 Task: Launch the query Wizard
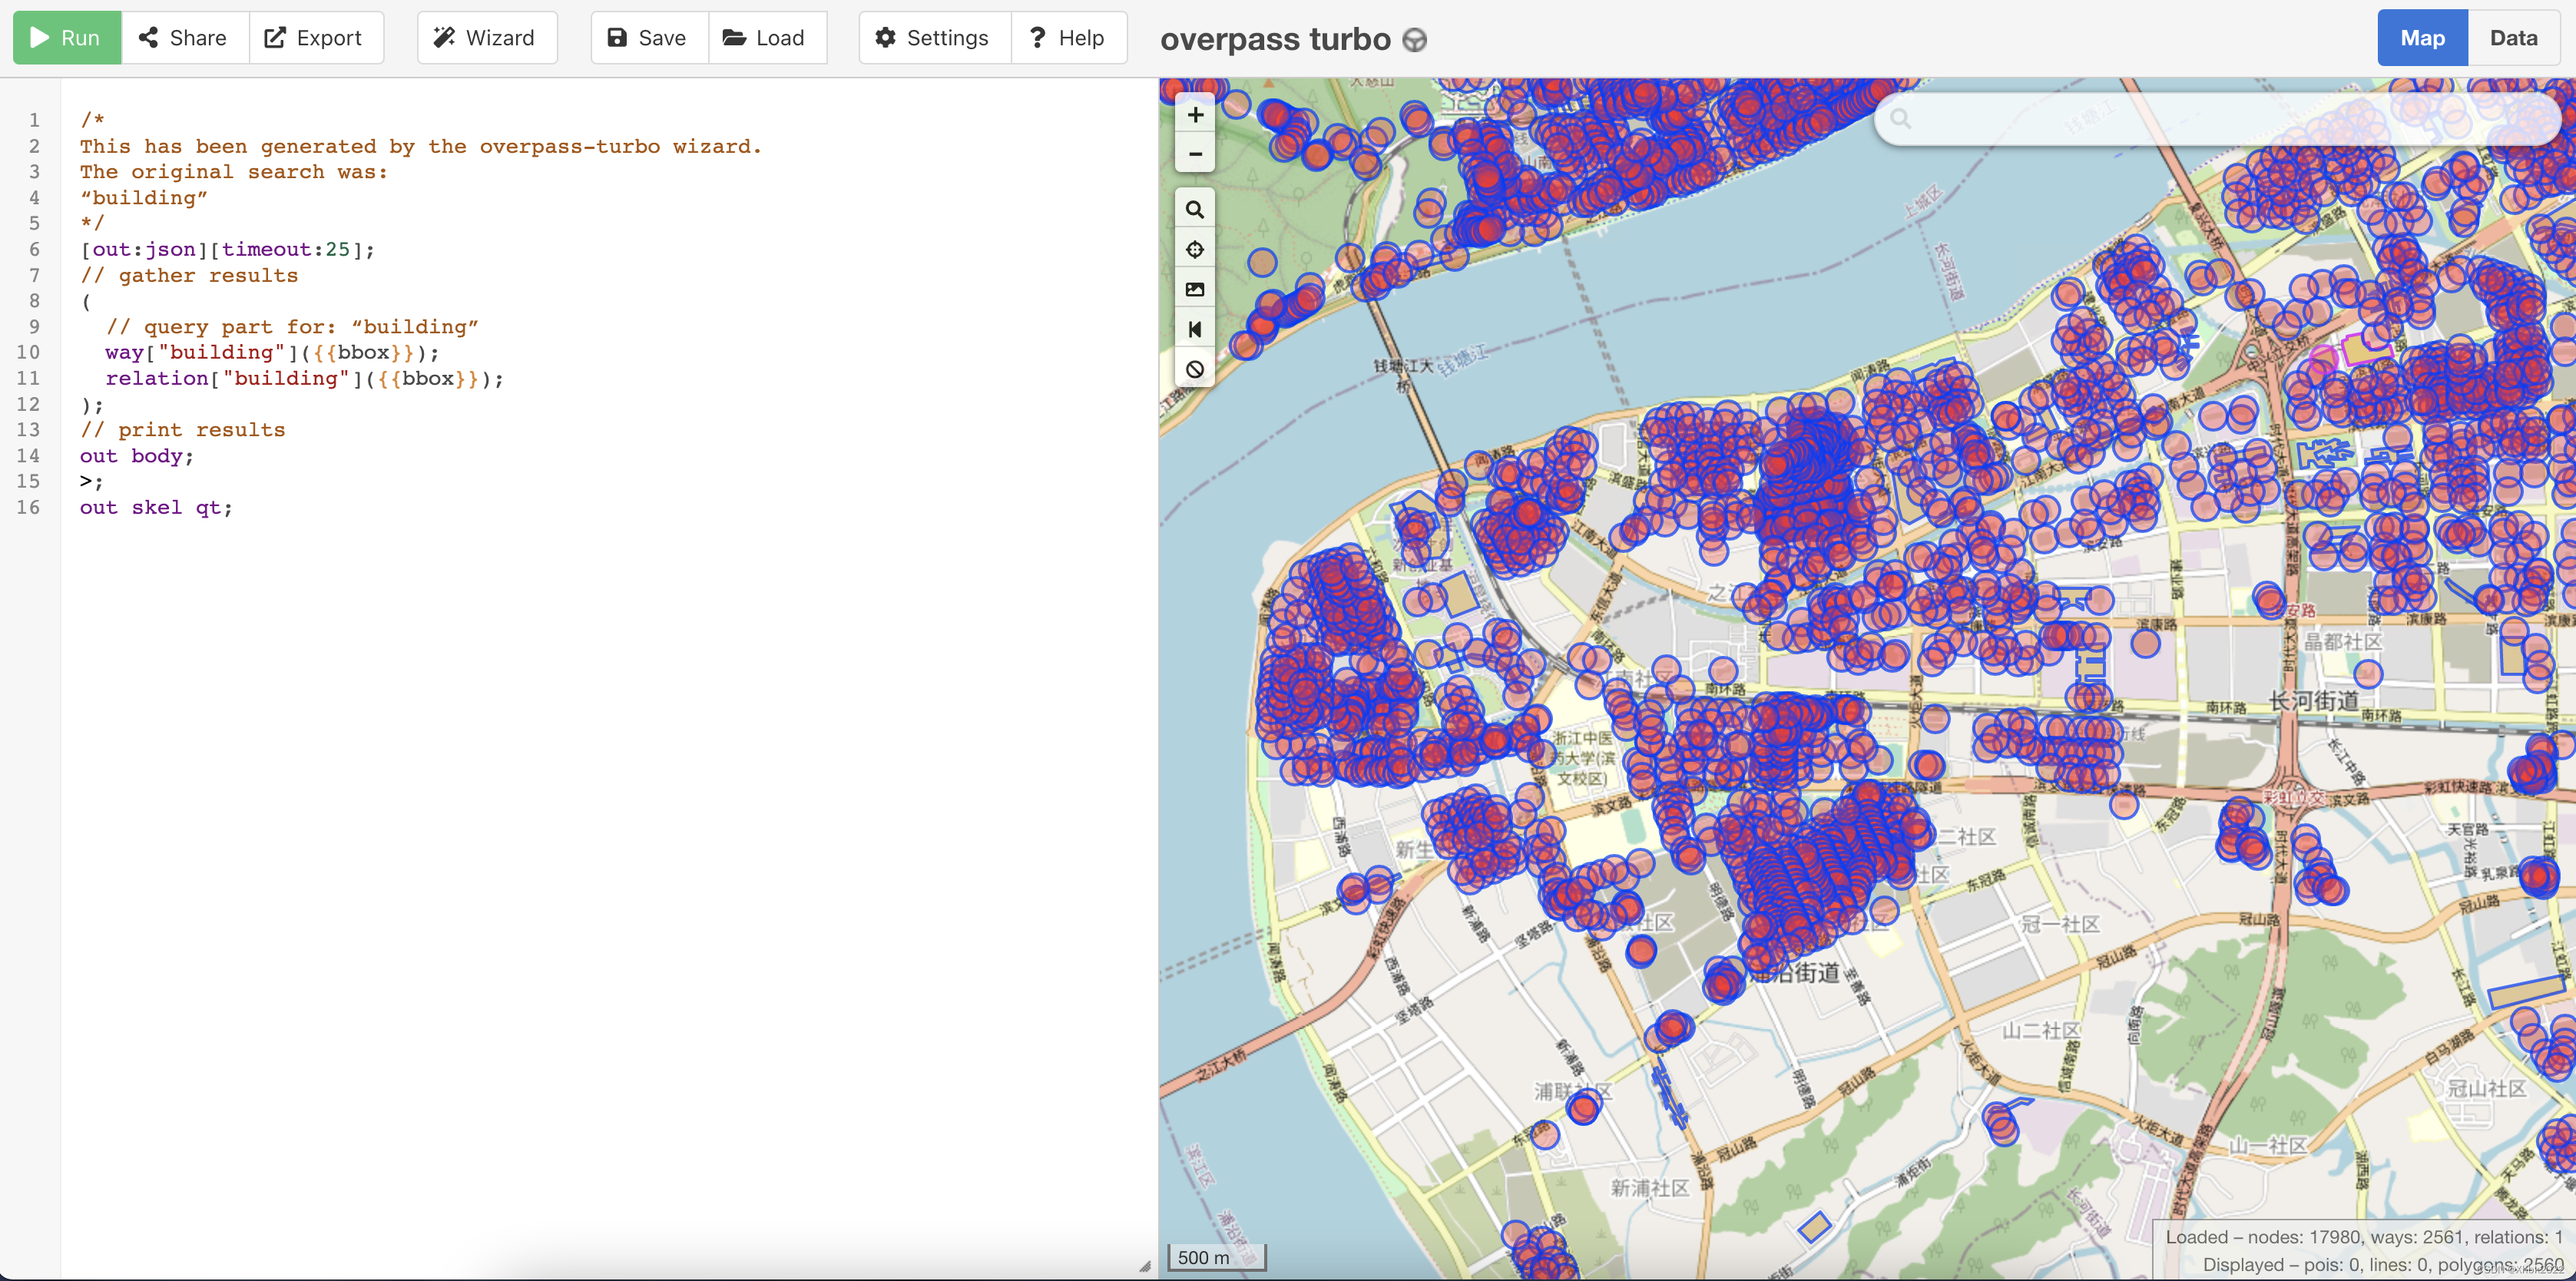click(487, 38)
